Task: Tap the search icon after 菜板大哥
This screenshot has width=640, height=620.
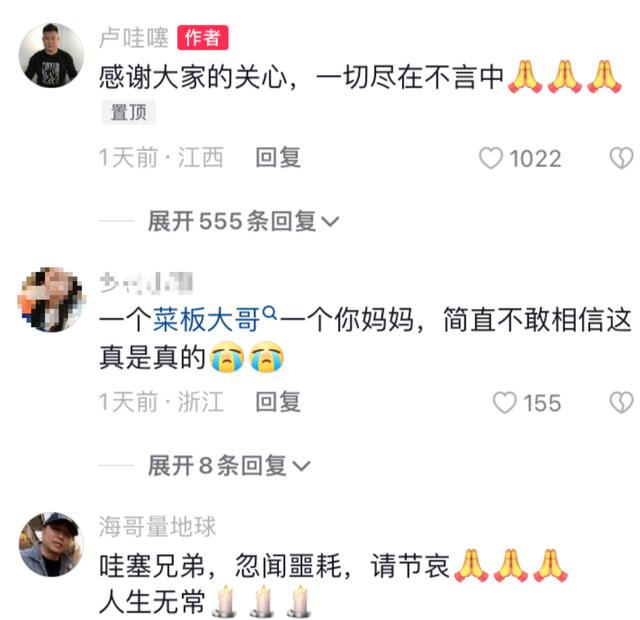Action: point(270,313)
